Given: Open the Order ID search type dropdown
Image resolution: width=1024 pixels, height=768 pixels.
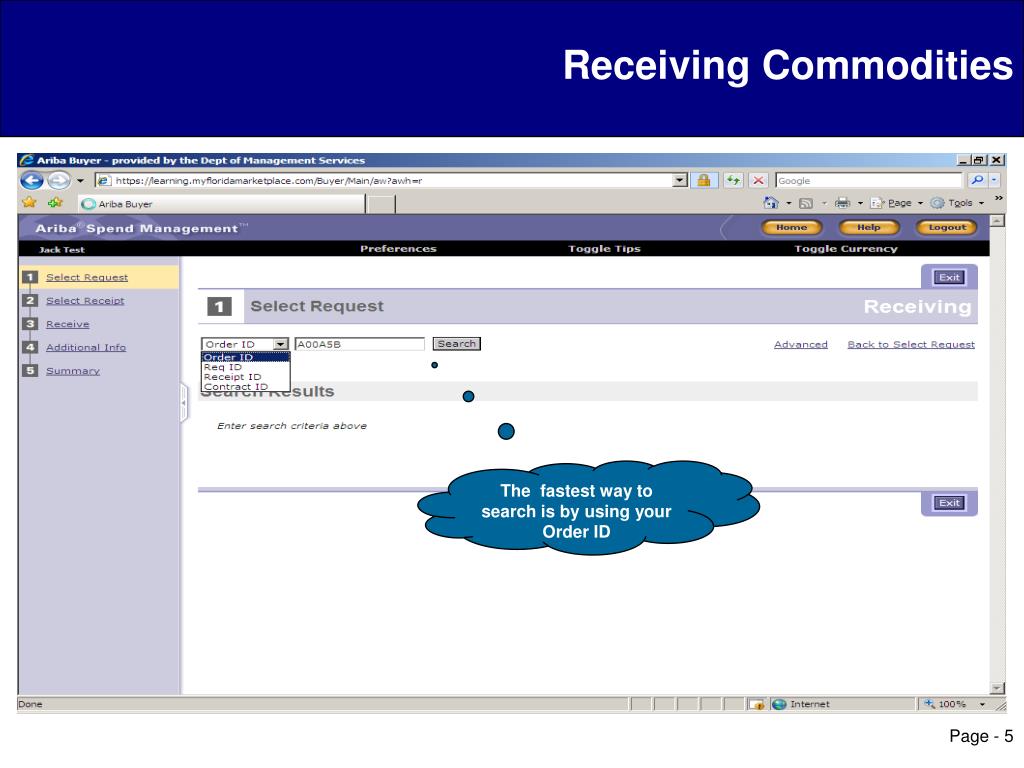Looking at the screenshot, I should (245, 344).
